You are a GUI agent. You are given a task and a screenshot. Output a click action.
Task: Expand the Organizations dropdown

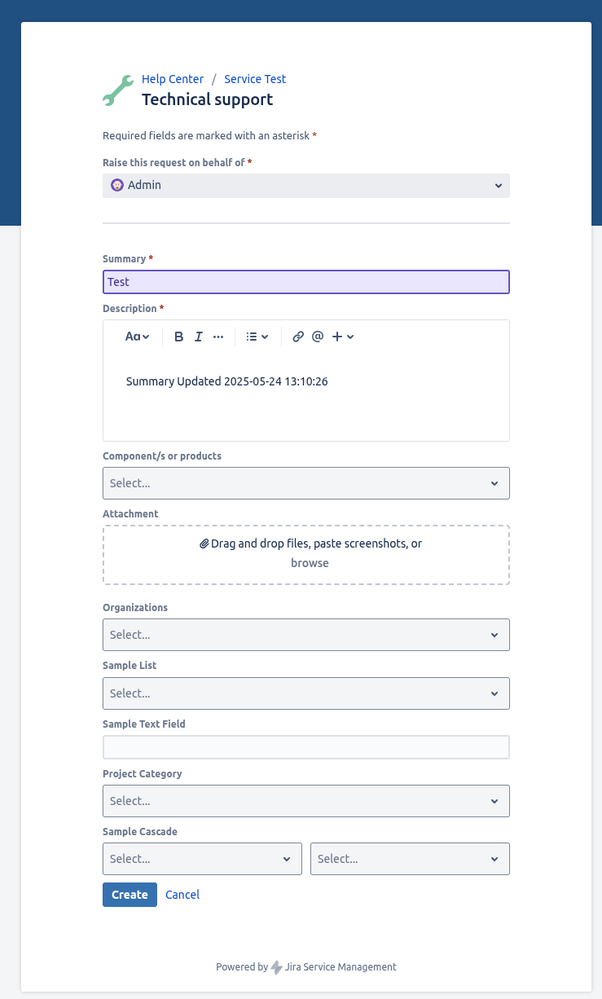coord(306,635)
